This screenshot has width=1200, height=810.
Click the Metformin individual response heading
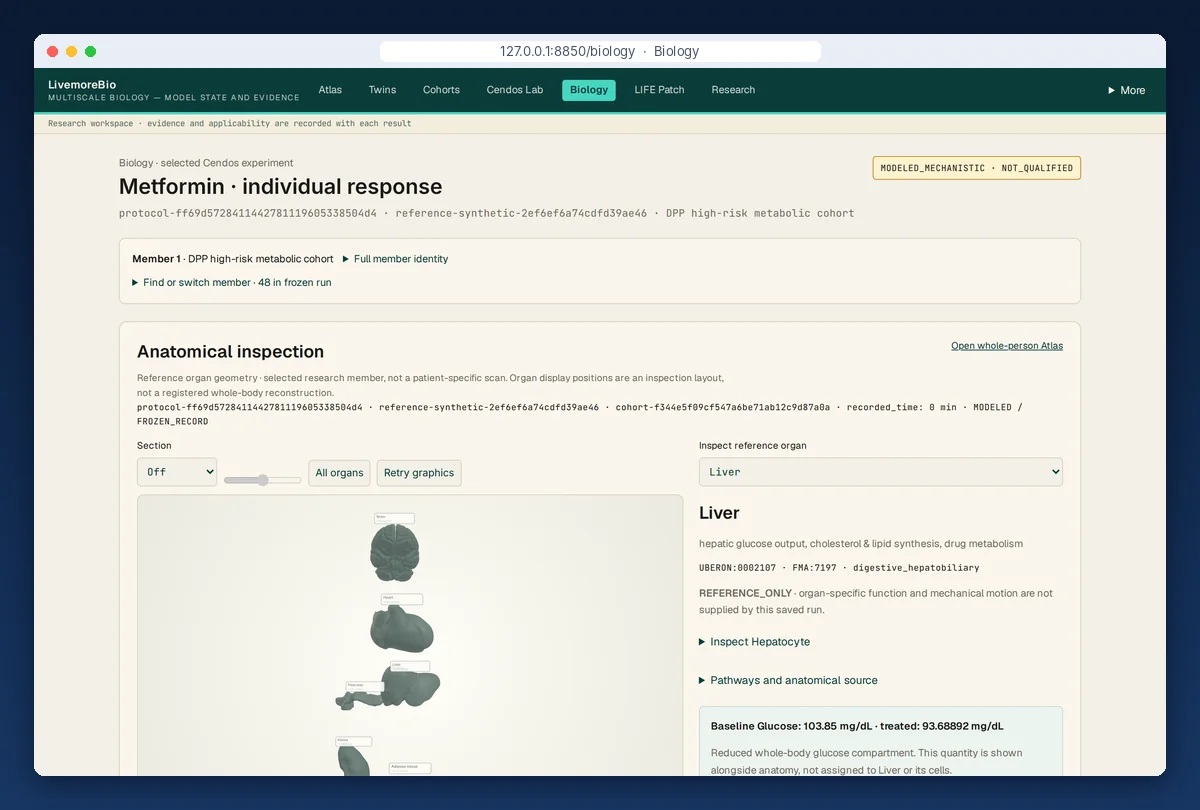(x=280, y=187)
